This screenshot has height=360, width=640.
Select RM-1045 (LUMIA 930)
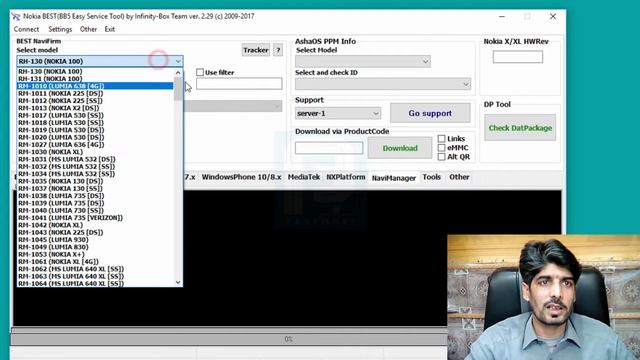(95, 240)
